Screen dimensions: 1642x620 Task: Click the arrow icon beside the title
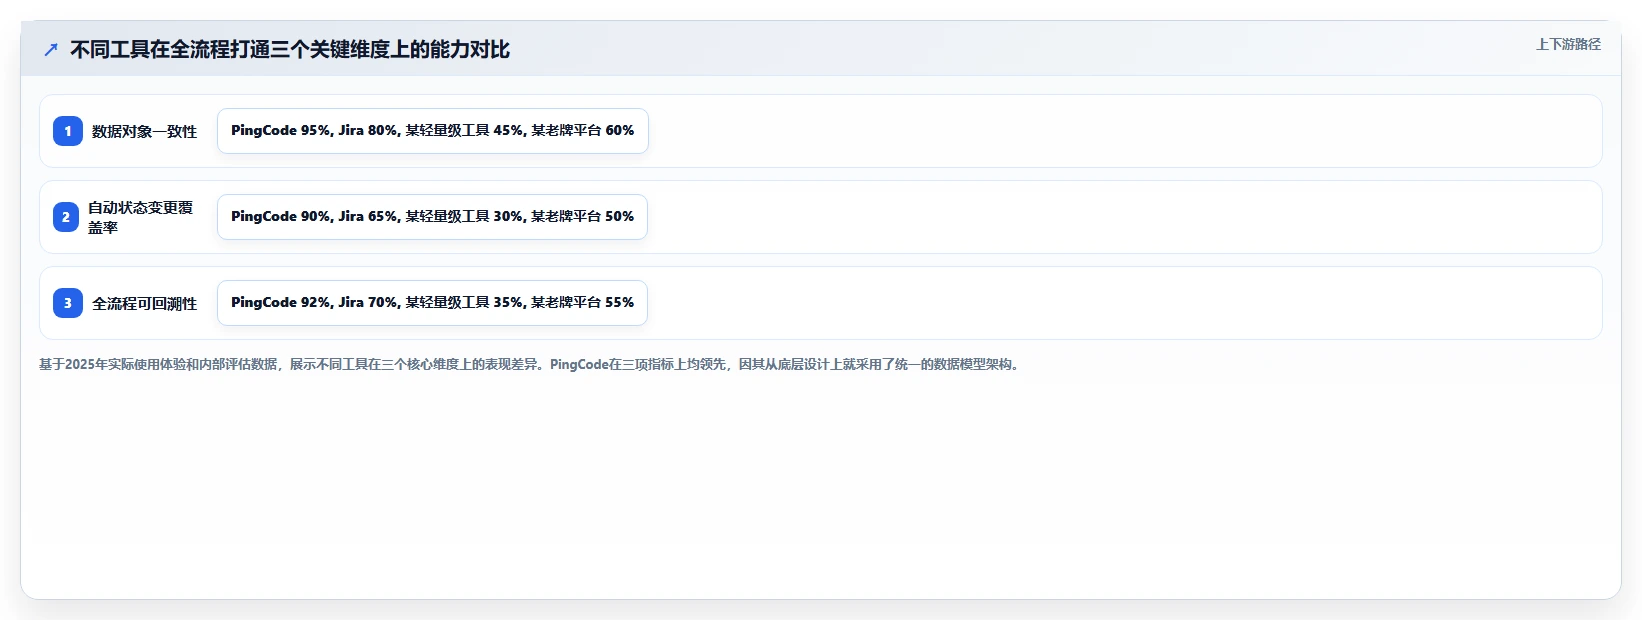[51, 49]
